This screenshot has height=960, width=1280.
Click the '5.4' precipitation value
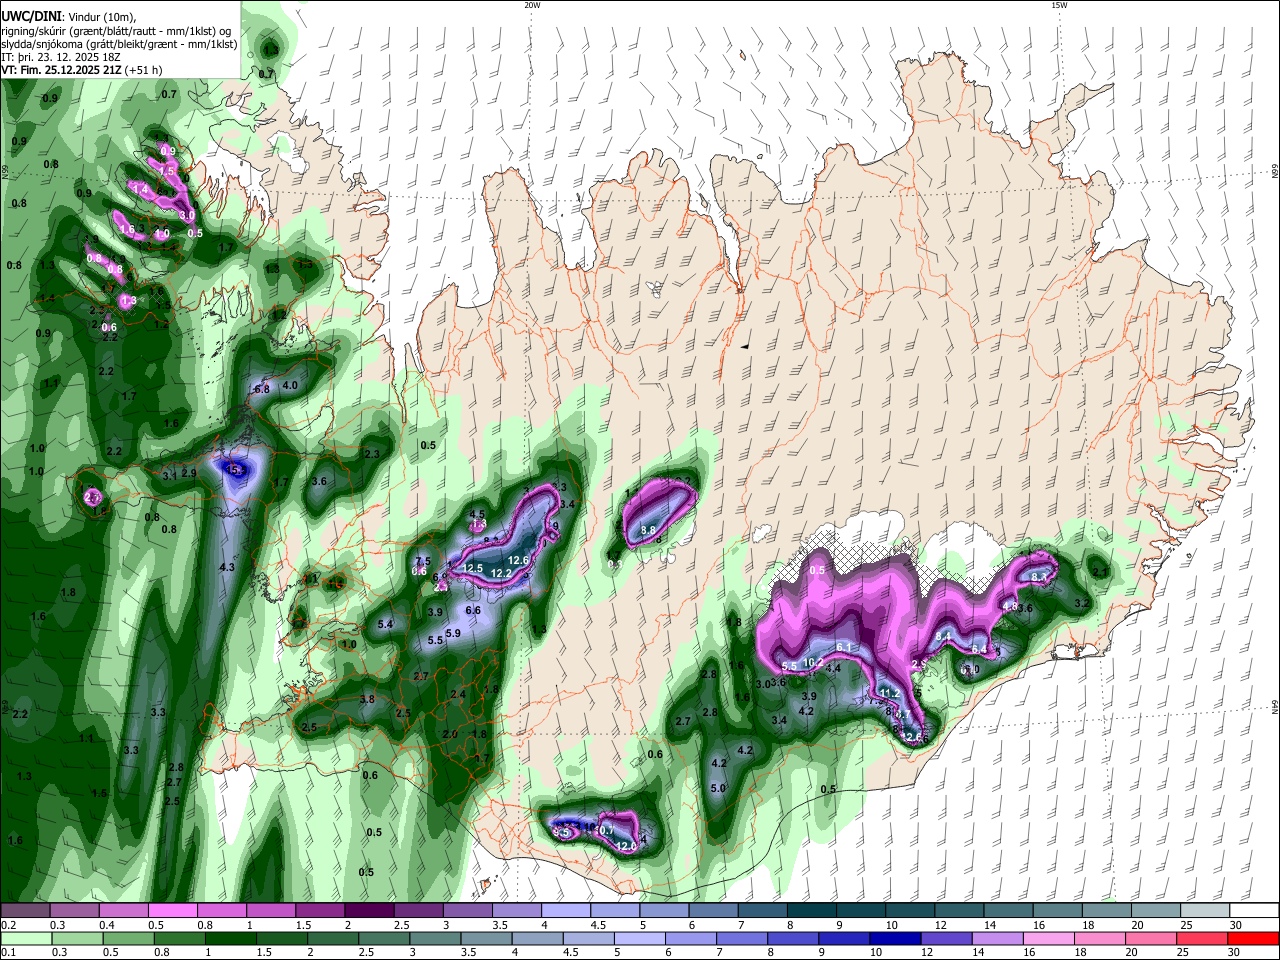click(x=385, y=625)
